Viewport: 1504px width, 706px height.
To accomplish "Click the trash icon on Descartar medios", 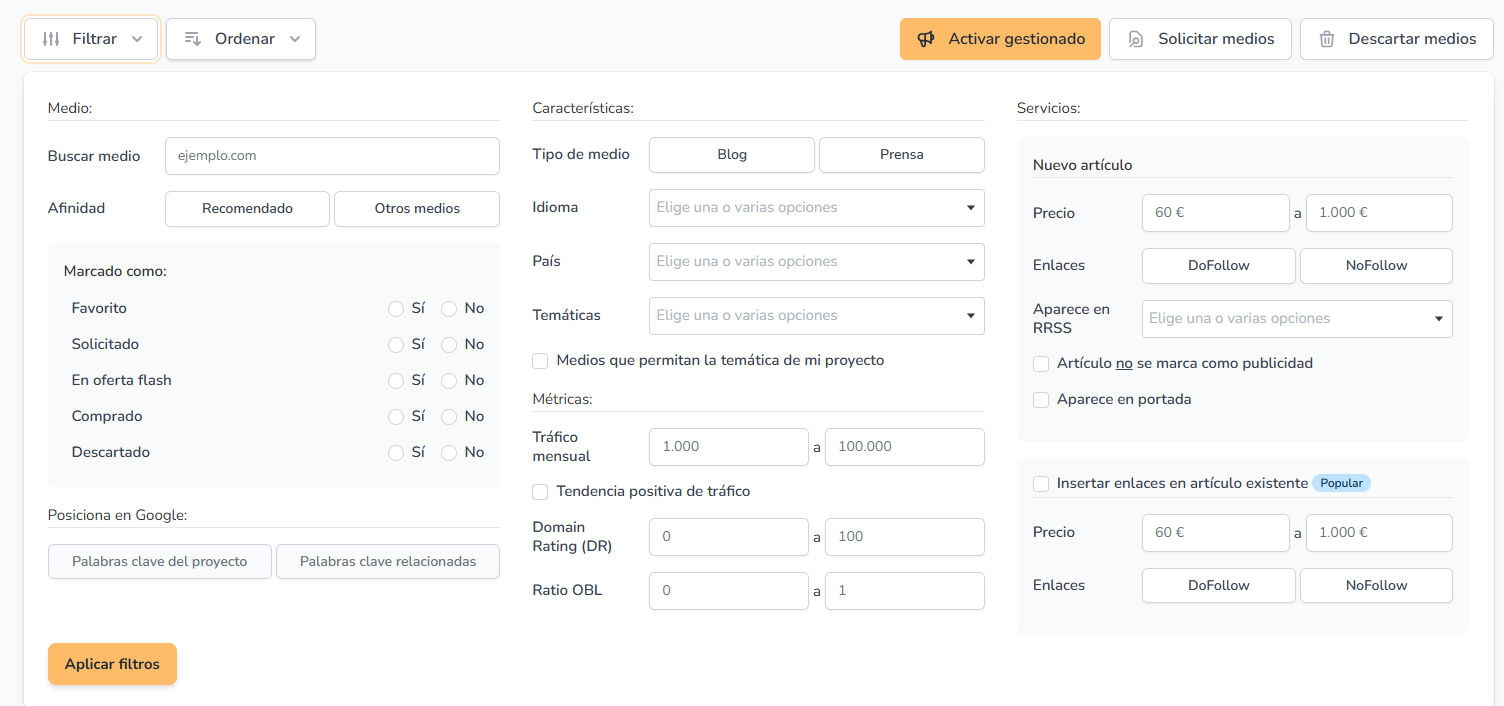I will (x=1327, y=39).
